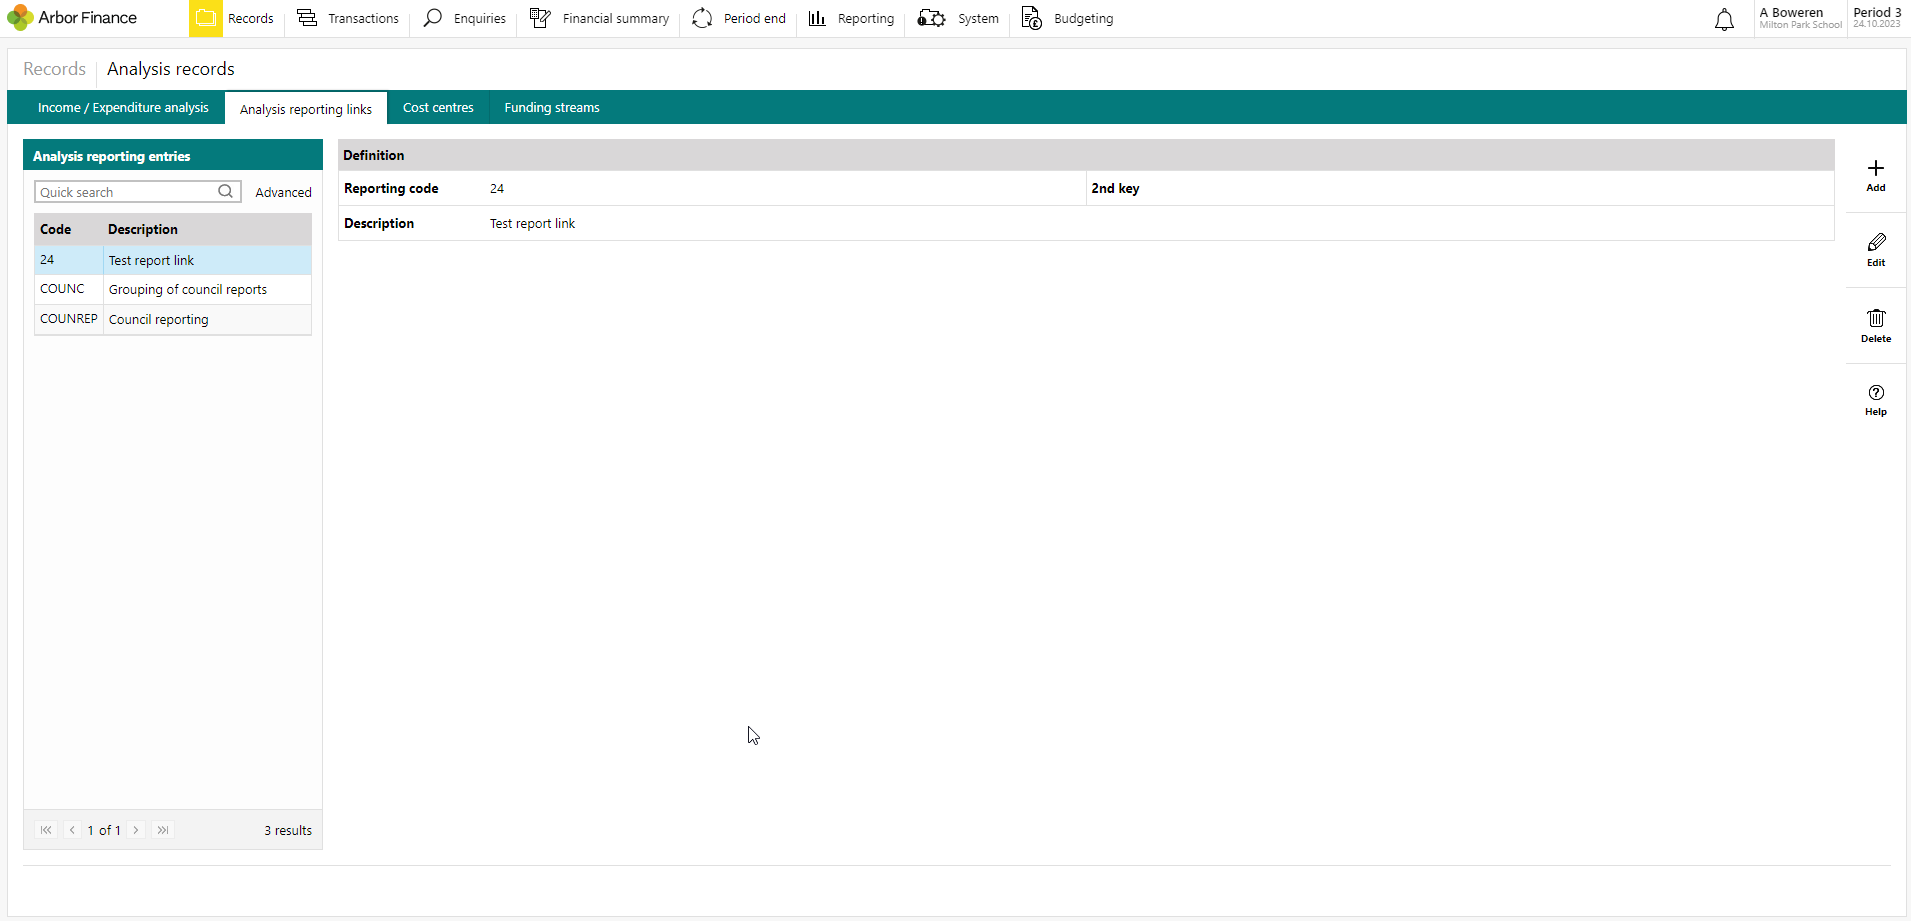The height and width of the screenshot is (921, 1911).
Task: Click the Records breadcrumb link
Action: click(55, 69)
